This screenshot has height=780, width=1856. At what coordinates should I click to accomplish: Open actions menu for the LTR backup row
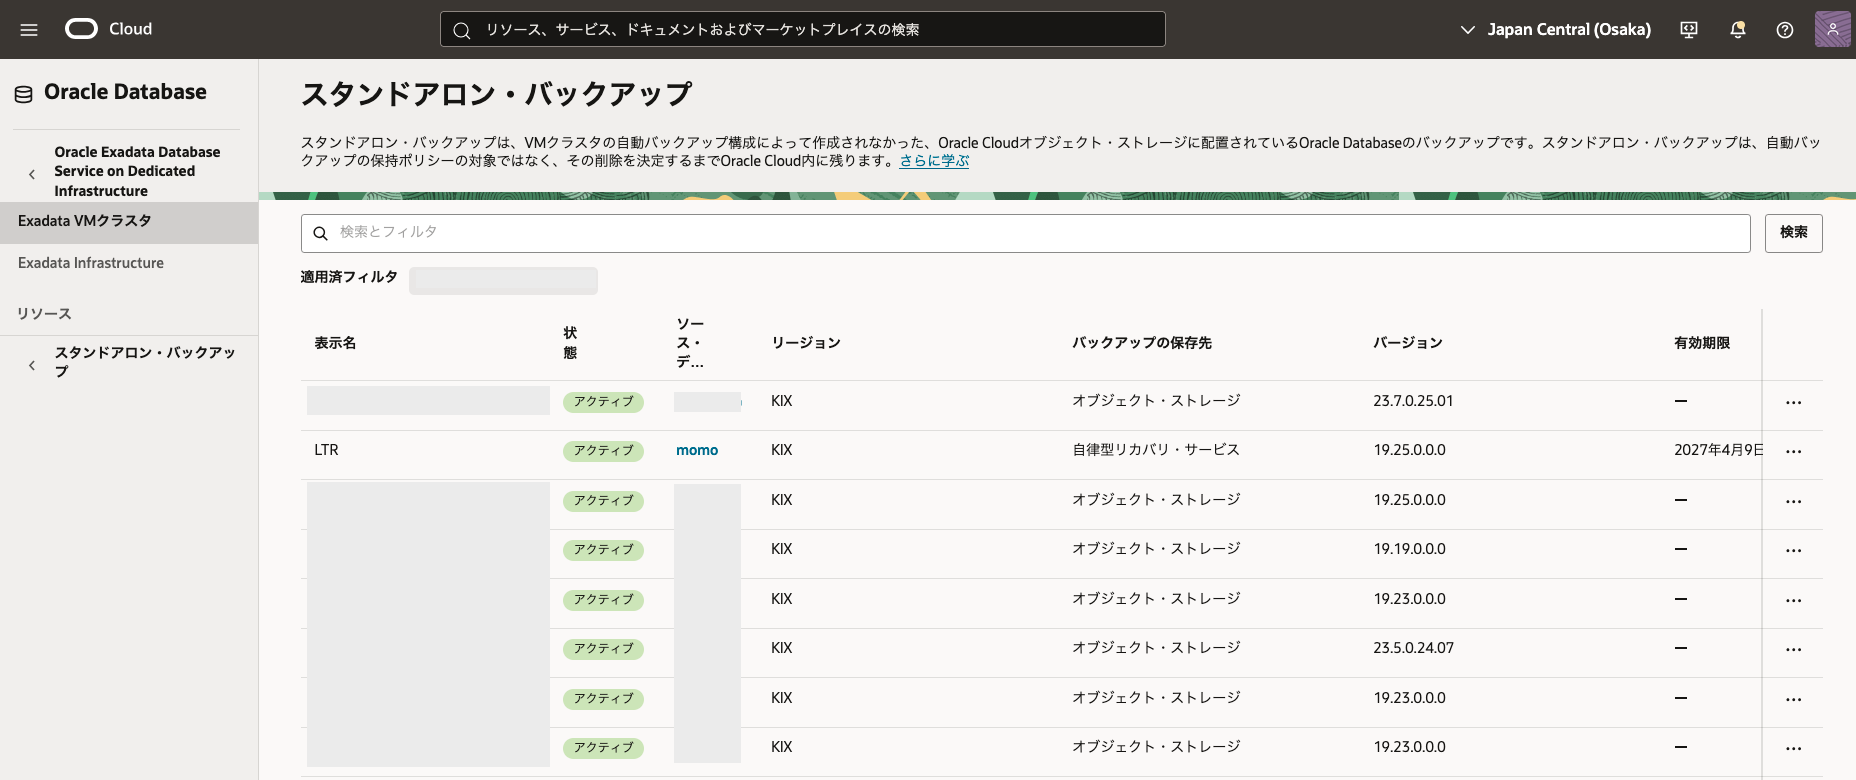[1793, 452]
